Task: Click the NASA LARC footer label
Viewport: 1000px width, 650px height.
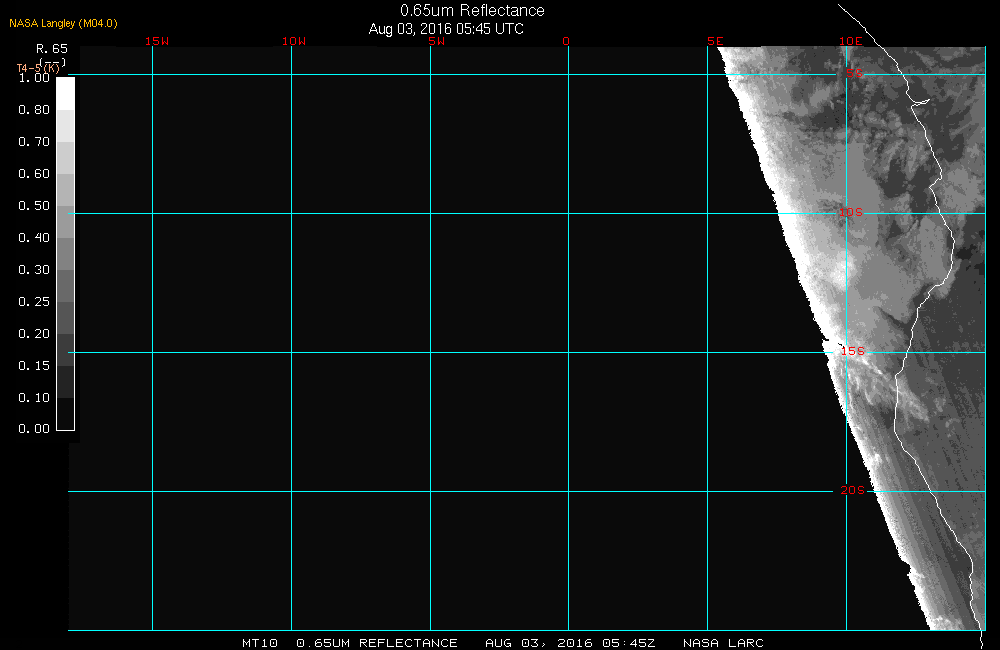Action: tap(723, 643)
